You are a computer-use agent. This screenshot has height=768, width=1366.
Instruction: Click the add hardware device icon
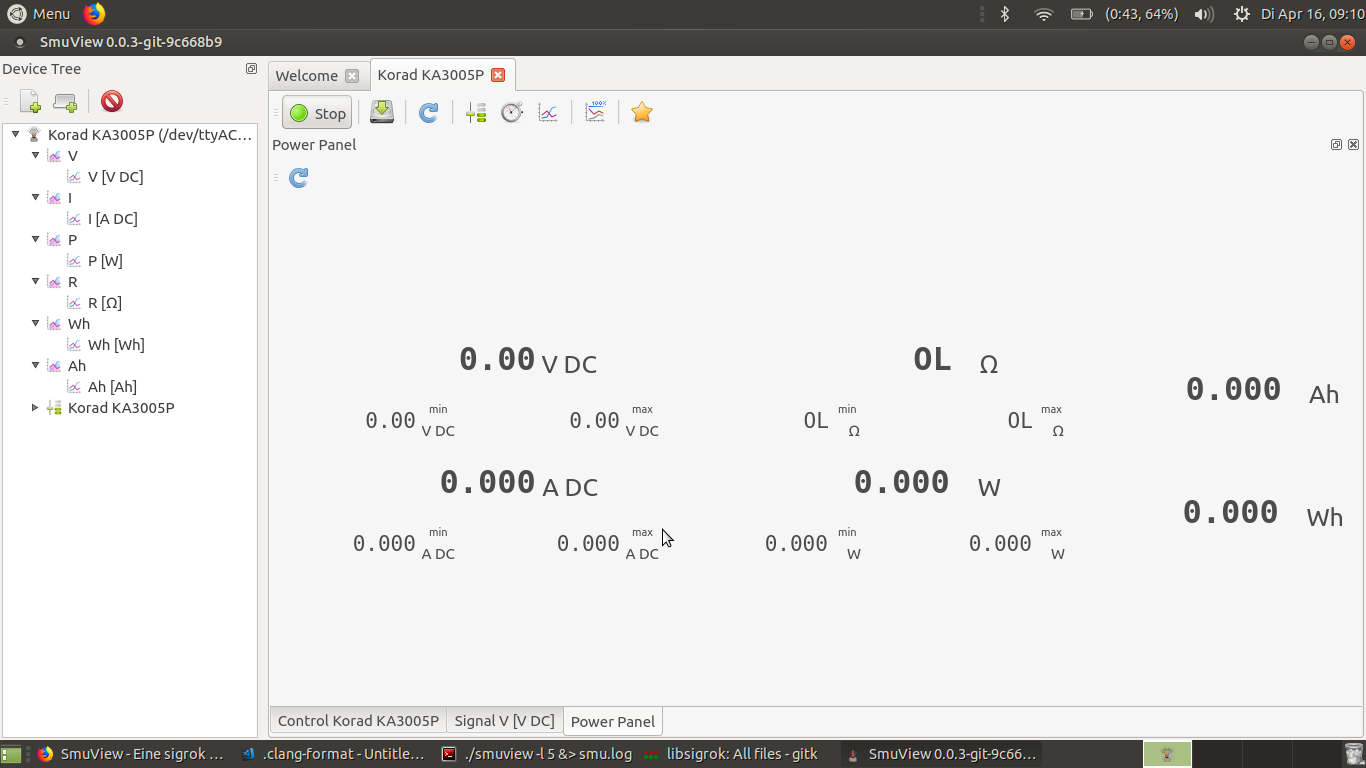pos(65,102)
